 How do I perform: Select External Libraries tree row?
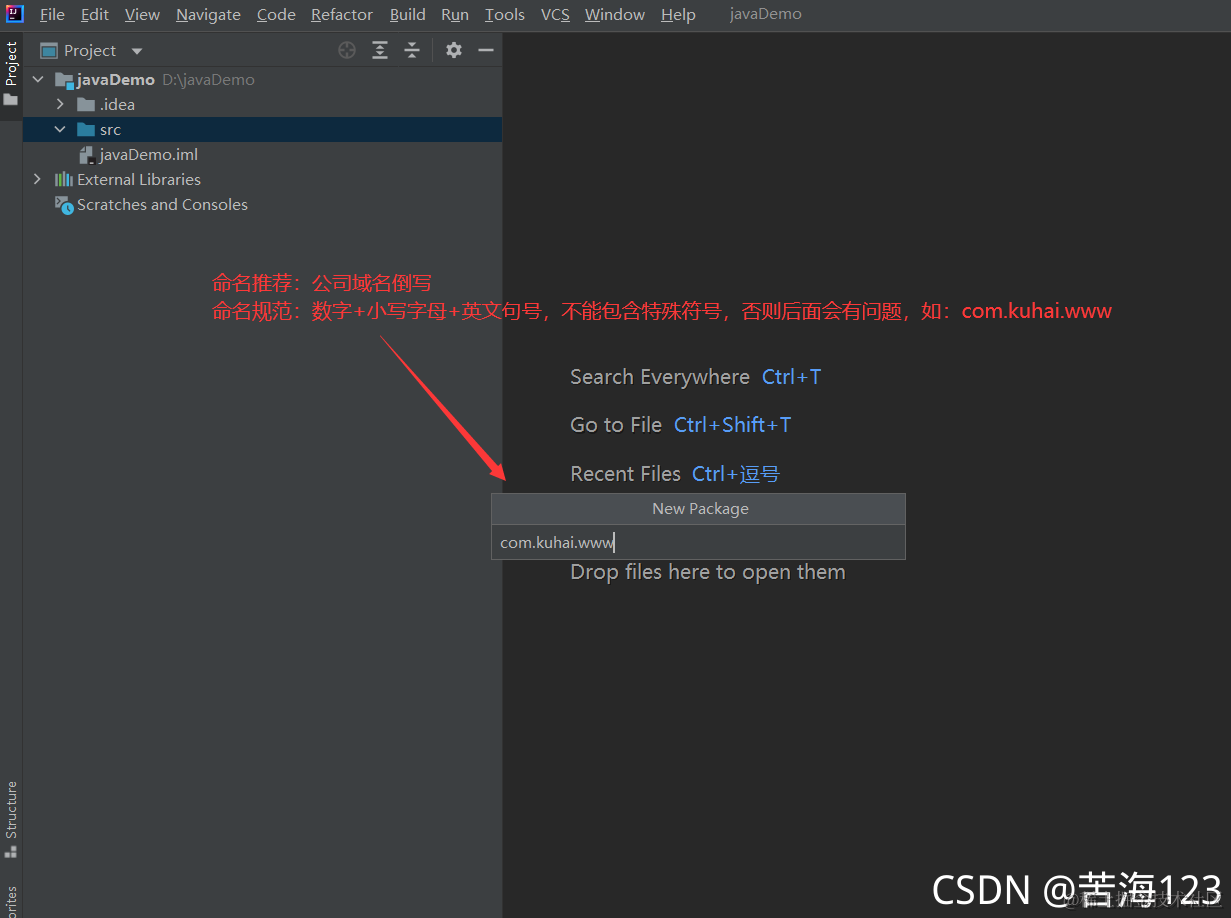point(263,179)
